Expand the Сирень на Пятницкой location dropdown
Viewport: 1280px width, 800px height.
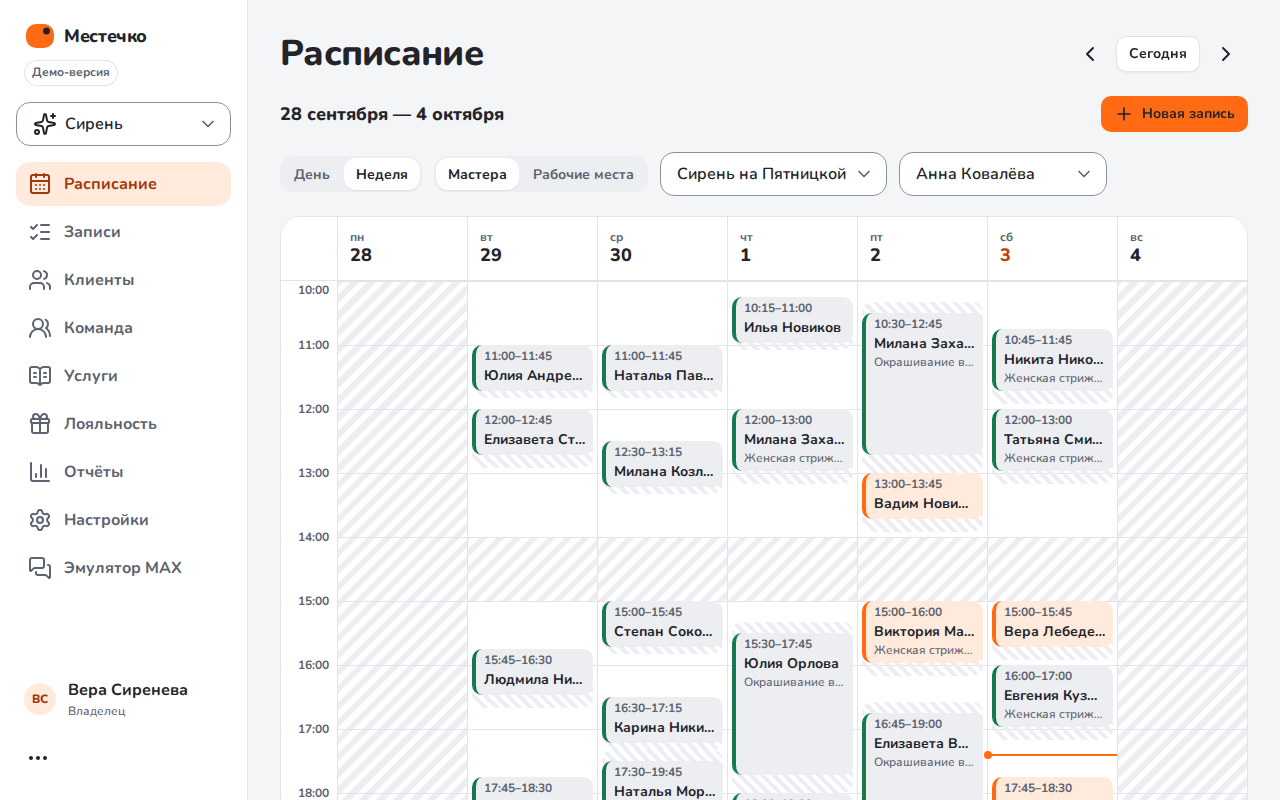point(773,174)
